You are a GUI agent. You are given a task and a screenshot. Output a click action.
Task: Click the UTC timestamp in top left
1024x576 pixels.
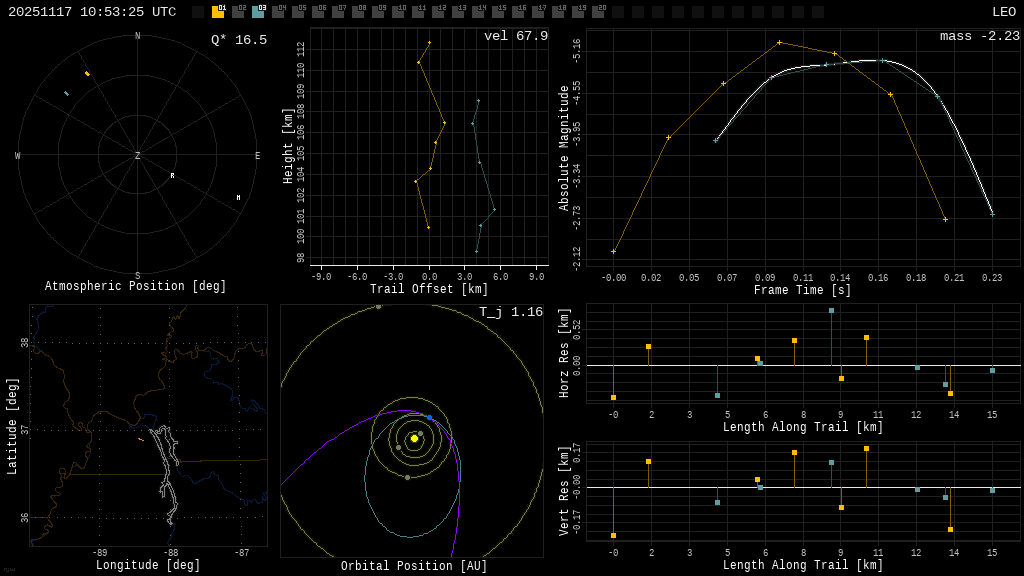click(x=92, y=12)
